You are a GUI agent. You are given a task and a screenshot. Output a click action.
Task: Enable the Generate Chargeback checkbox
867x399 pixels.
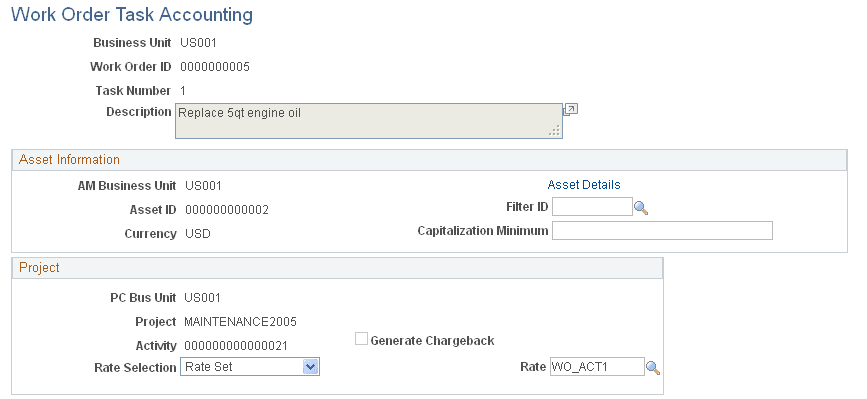coord(361,339)
